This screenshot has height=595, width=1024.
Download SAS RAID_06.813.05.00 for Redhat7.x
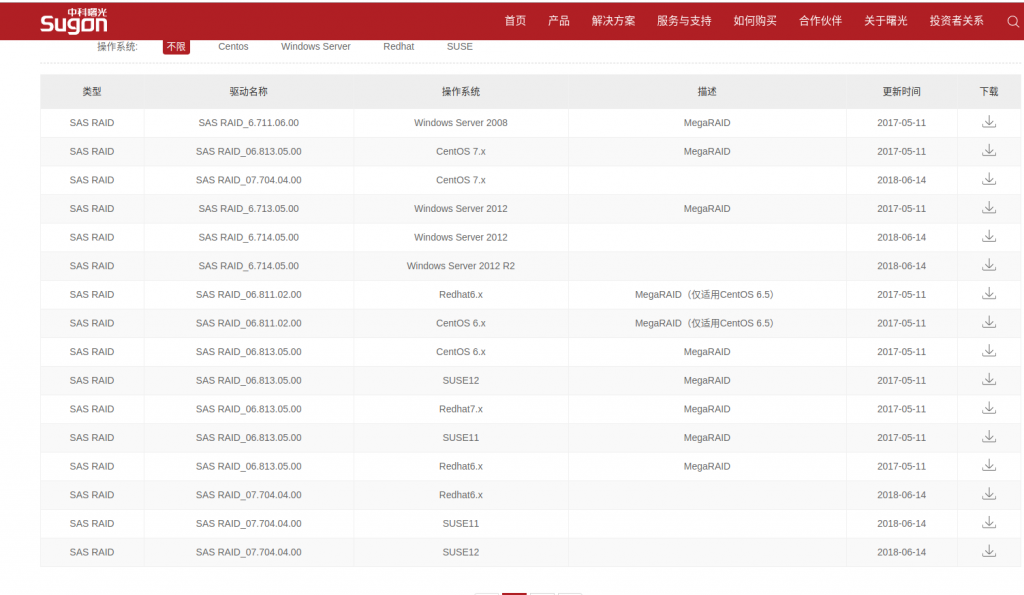(x=988, y=409)
